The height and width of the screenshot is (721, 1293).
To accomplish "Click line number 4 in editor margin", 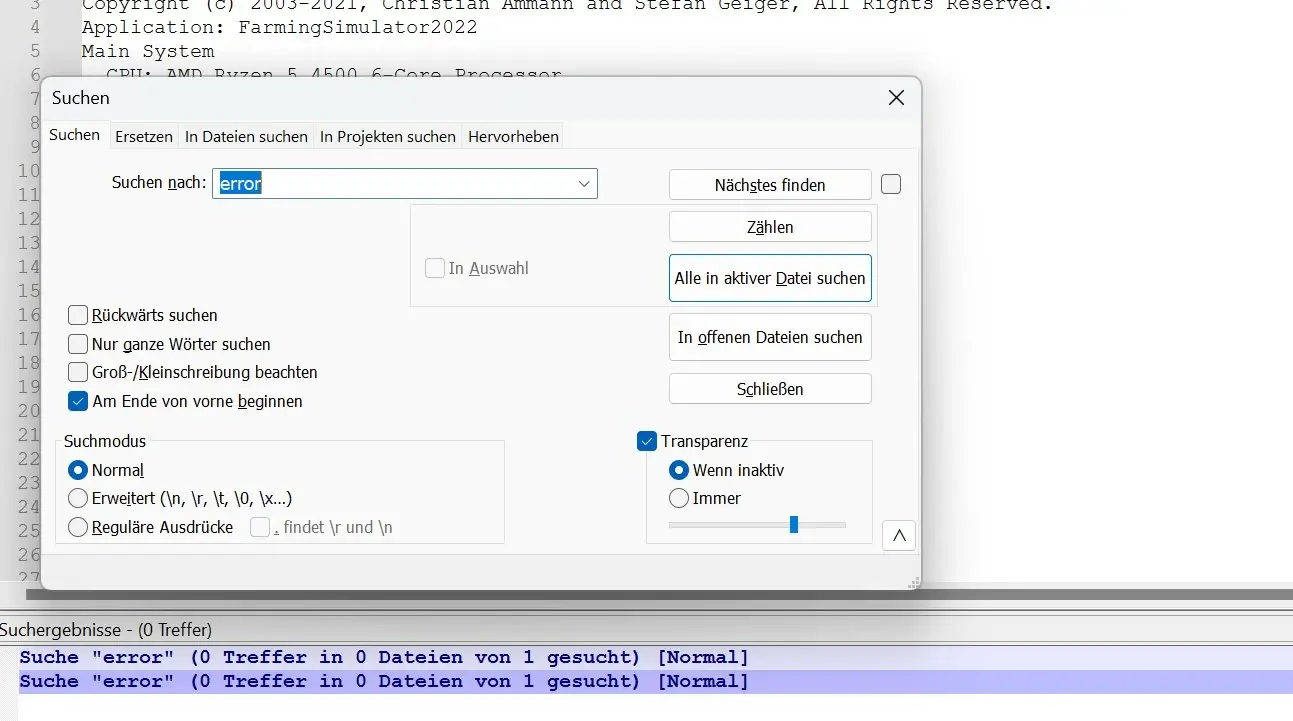I will point(36,27).
